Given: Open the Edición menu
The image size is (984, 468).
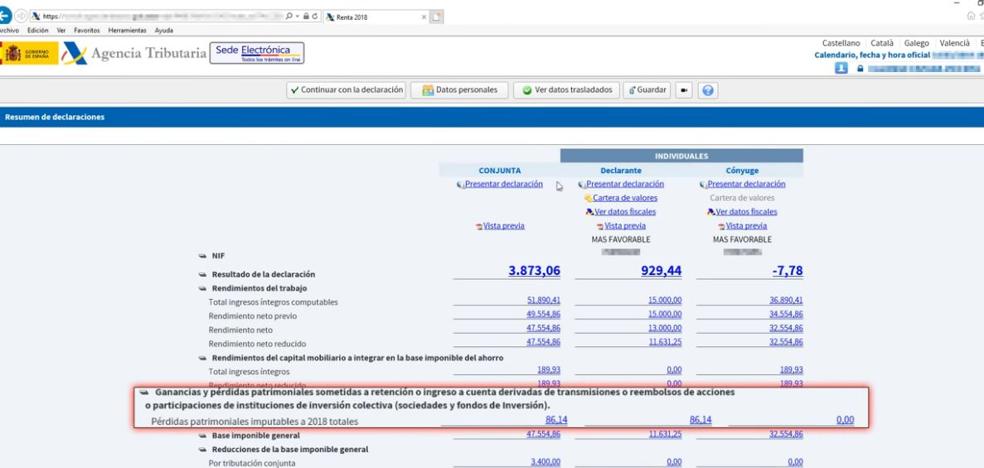Looking at the screenshot, I should [38, 30].
